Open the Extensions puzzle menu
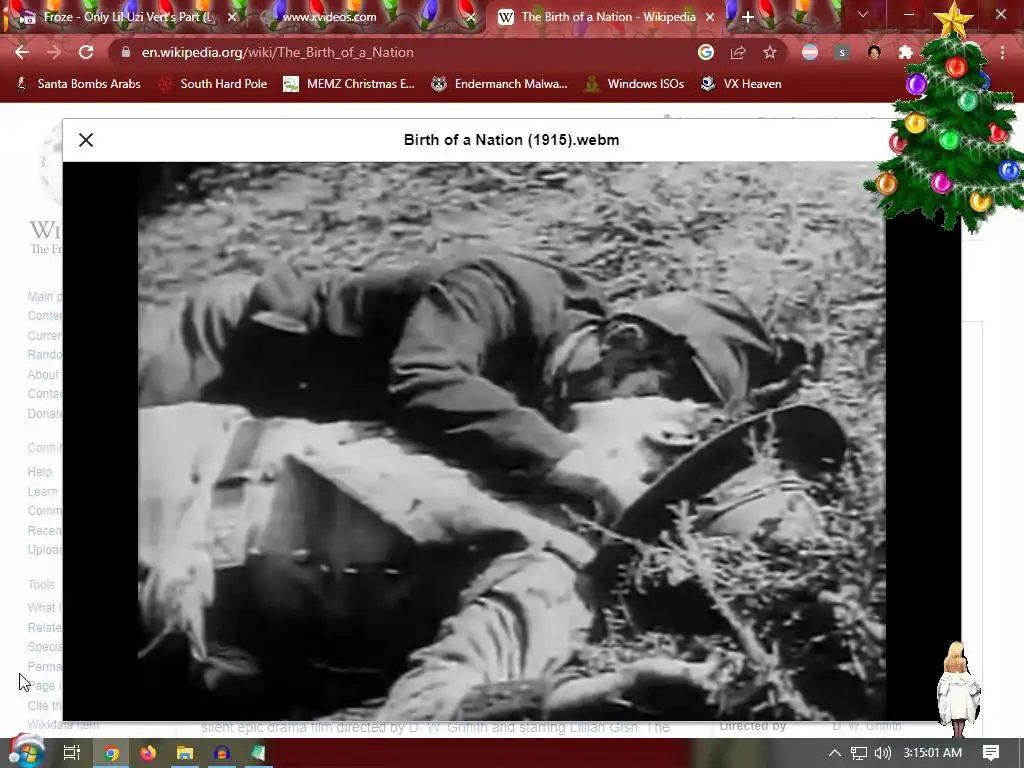The width and height of the screenshot is (1024, 768). click(x=905, y=52)
